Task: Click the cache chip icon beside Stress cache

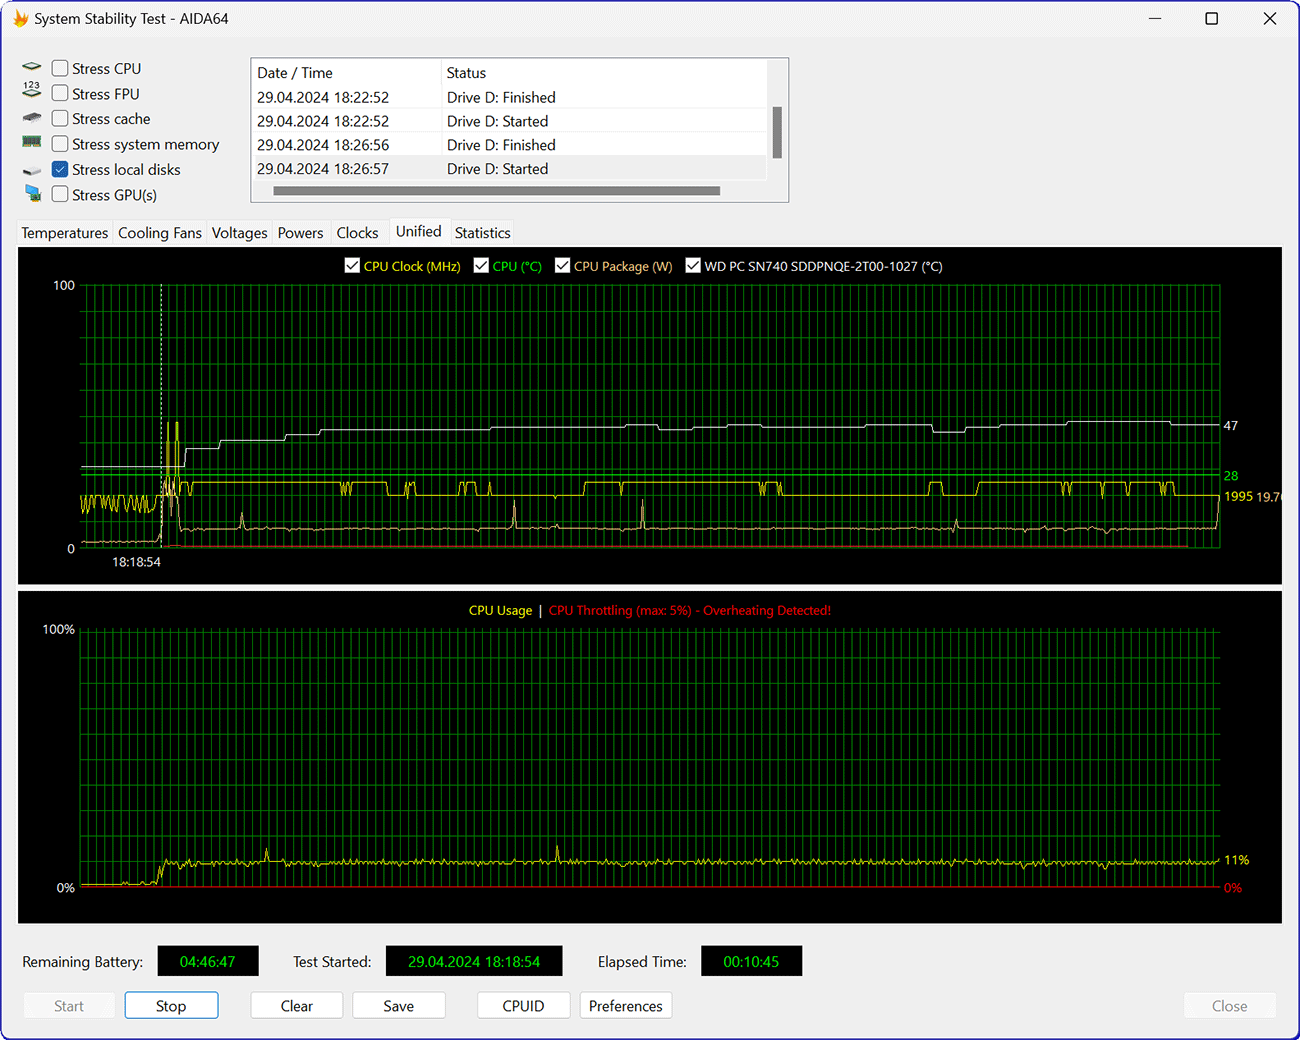Action: point(32,118)
